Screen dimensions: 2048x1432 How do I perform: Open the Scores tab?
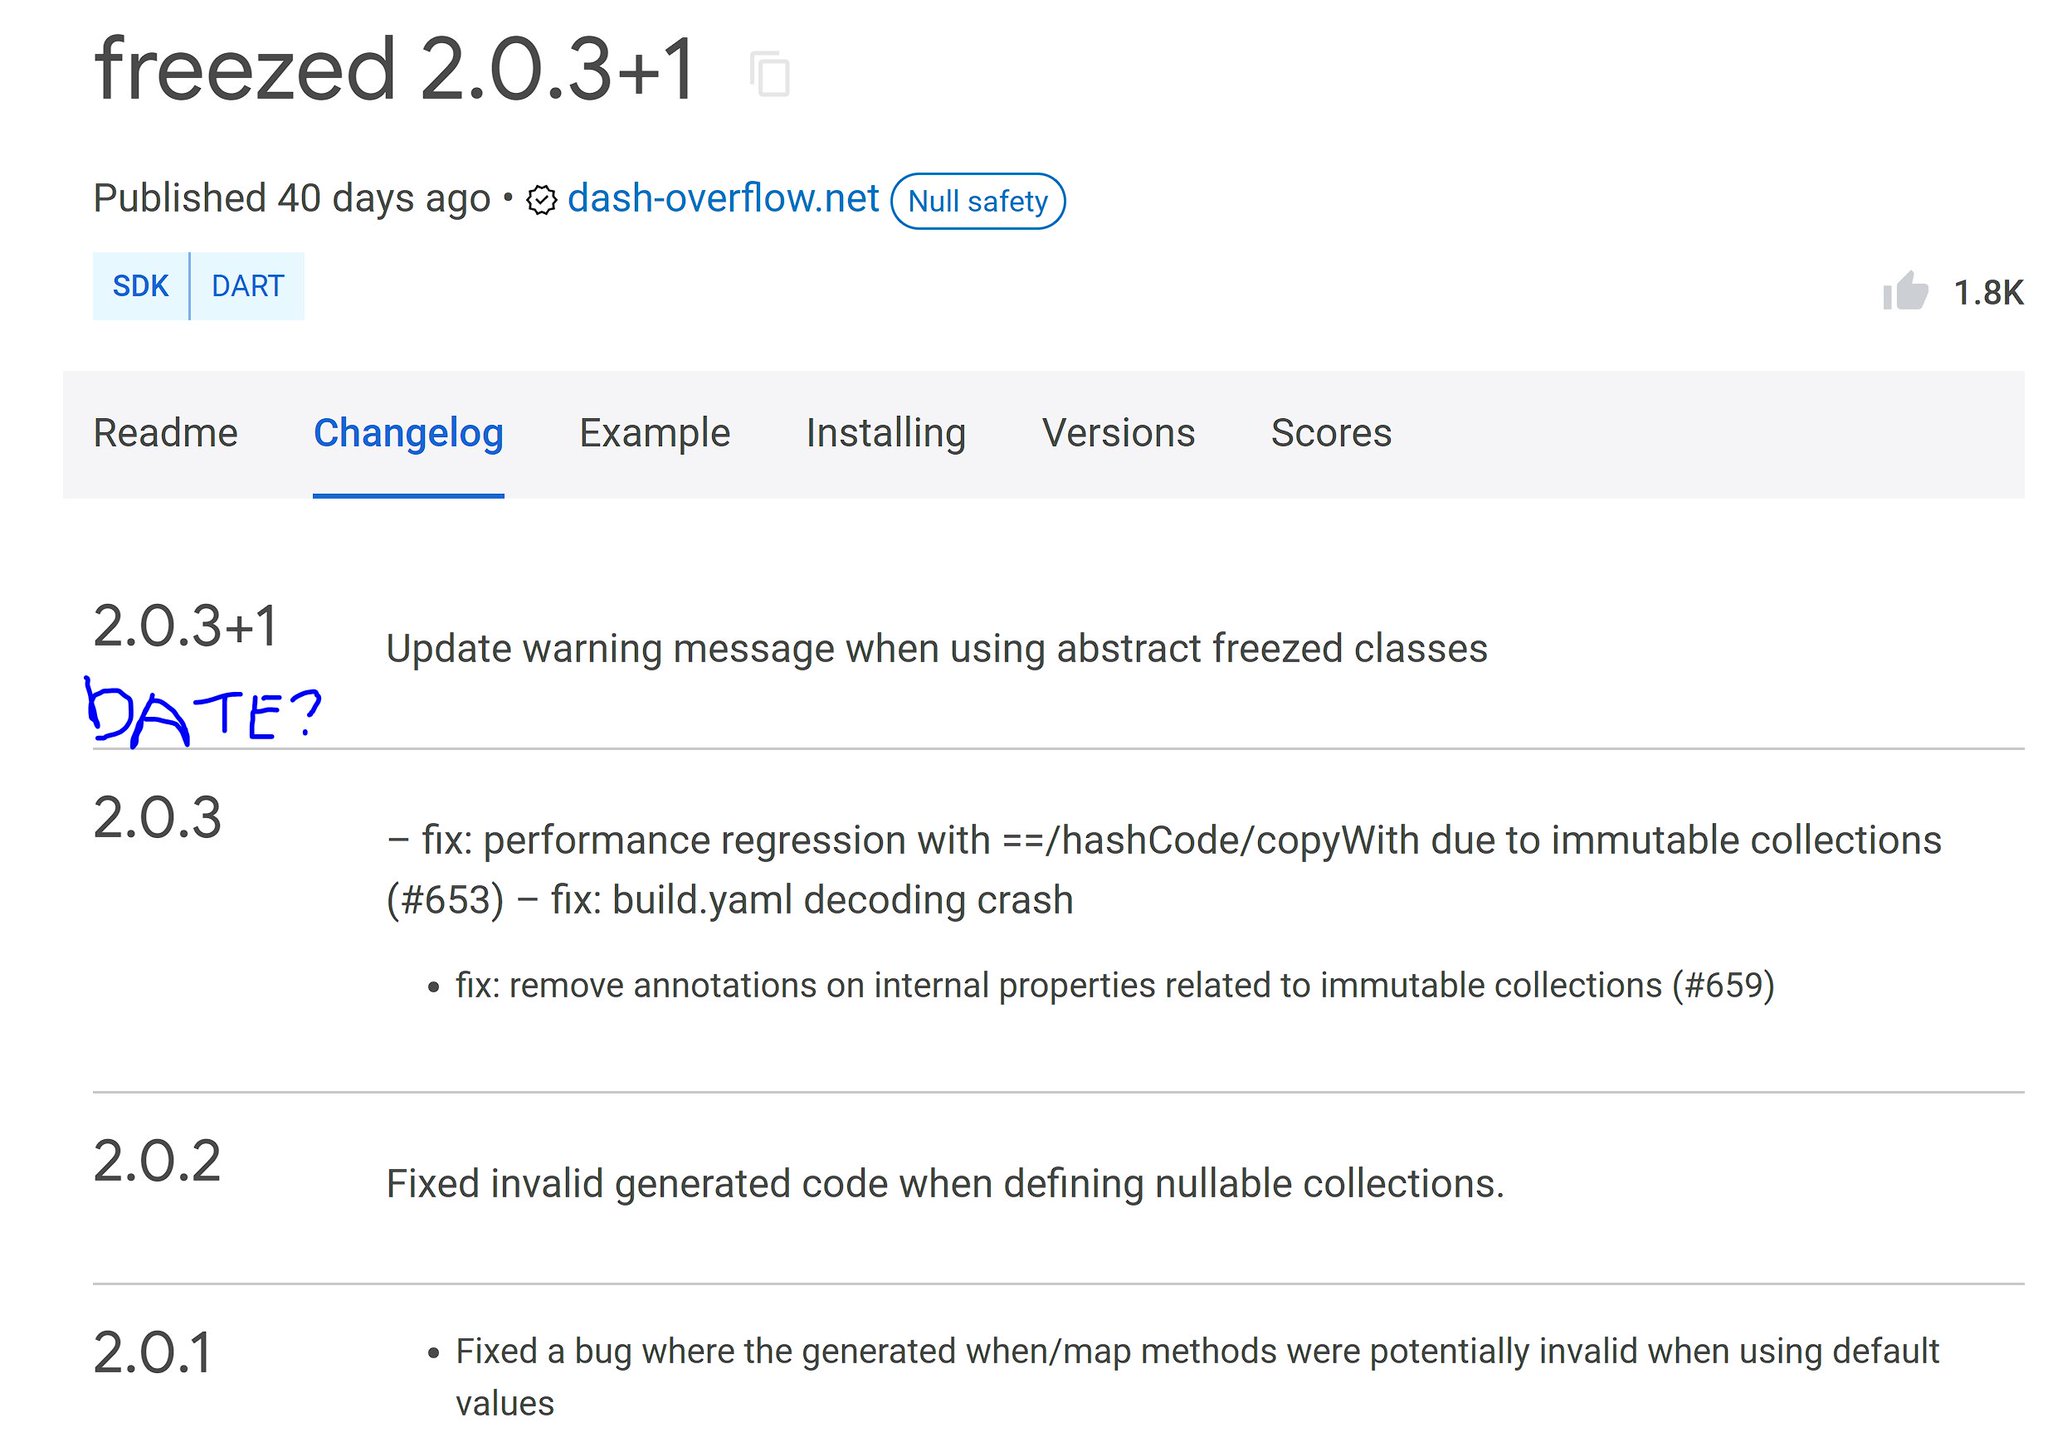tap(1331, 434)
